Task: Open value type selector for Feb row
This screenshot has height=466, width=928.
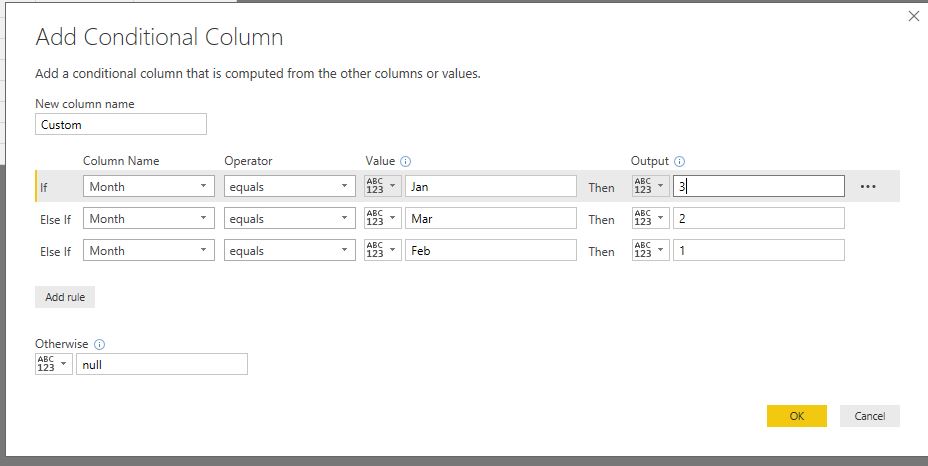Action: tap(383, 250)
